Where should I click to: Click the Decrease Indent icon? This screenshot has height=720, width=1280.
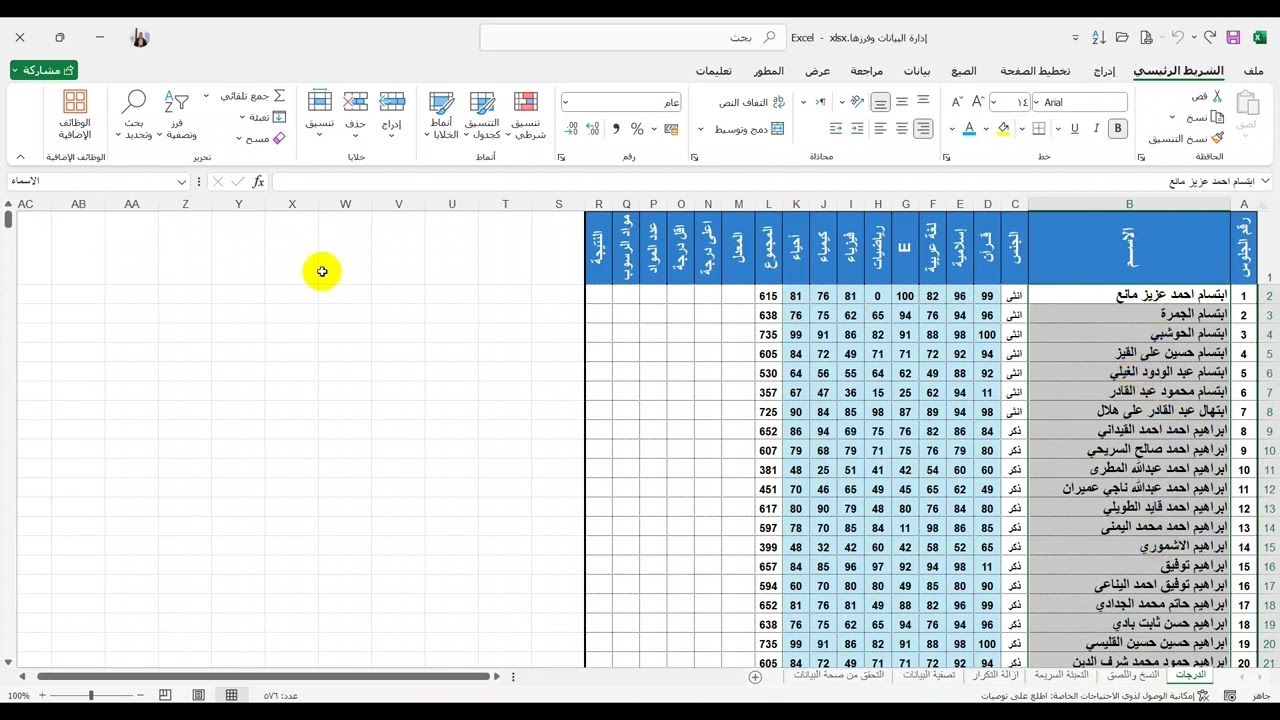[x=858, y=128]
